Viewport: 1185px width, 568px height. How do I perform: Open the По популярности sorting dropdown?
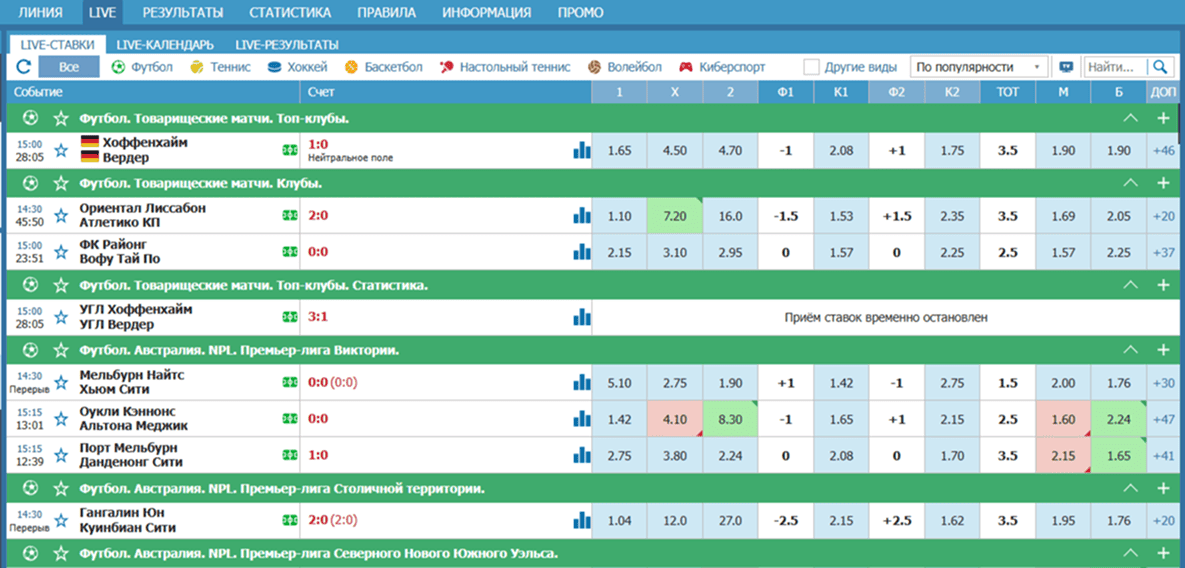tap(978, 67)
